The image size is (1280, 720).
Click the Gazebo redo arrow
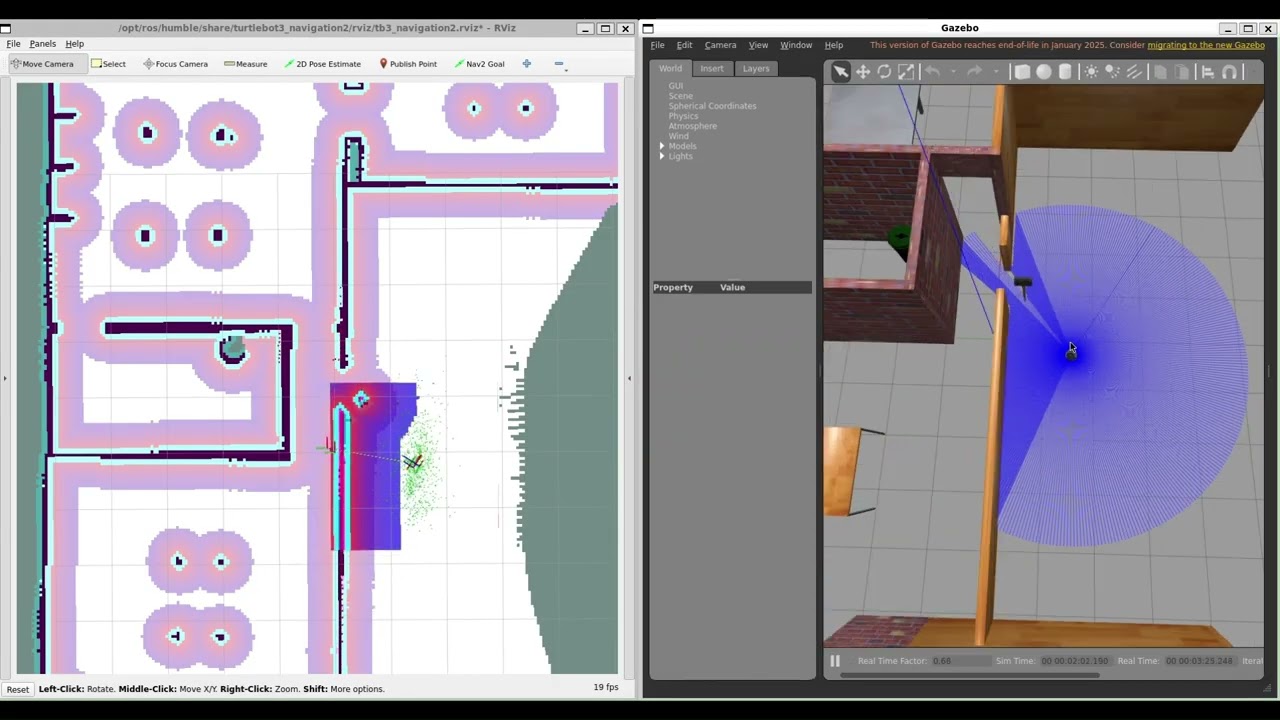(975, 72)
